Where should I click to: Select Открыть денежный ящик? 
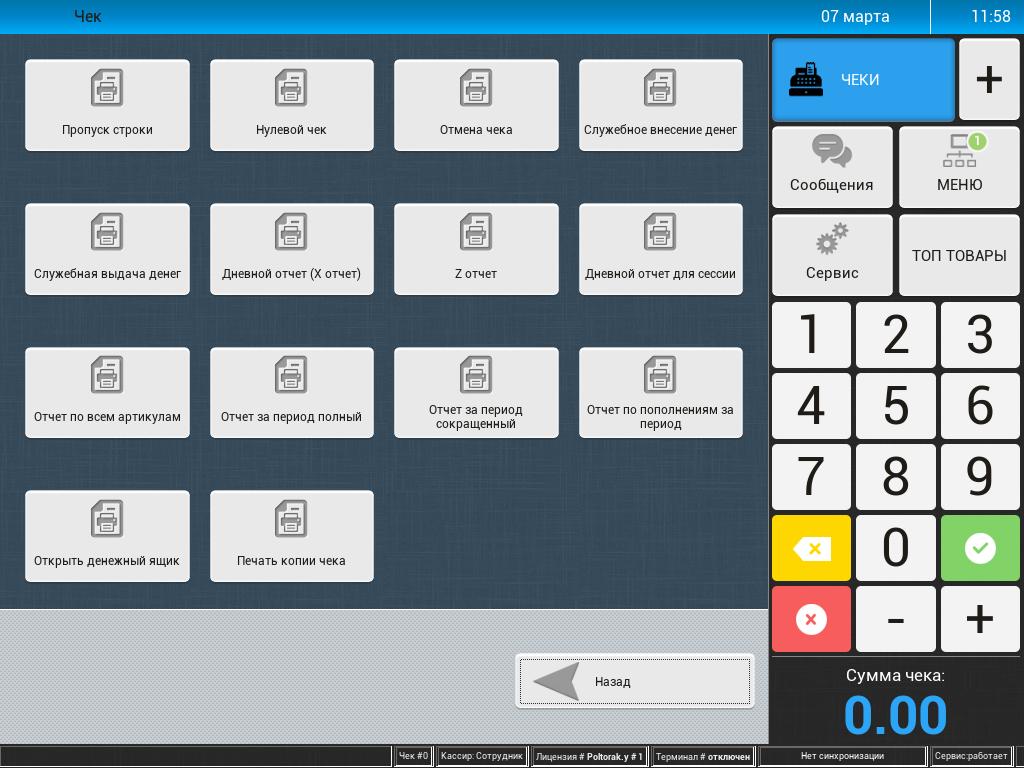pos(107,536)
